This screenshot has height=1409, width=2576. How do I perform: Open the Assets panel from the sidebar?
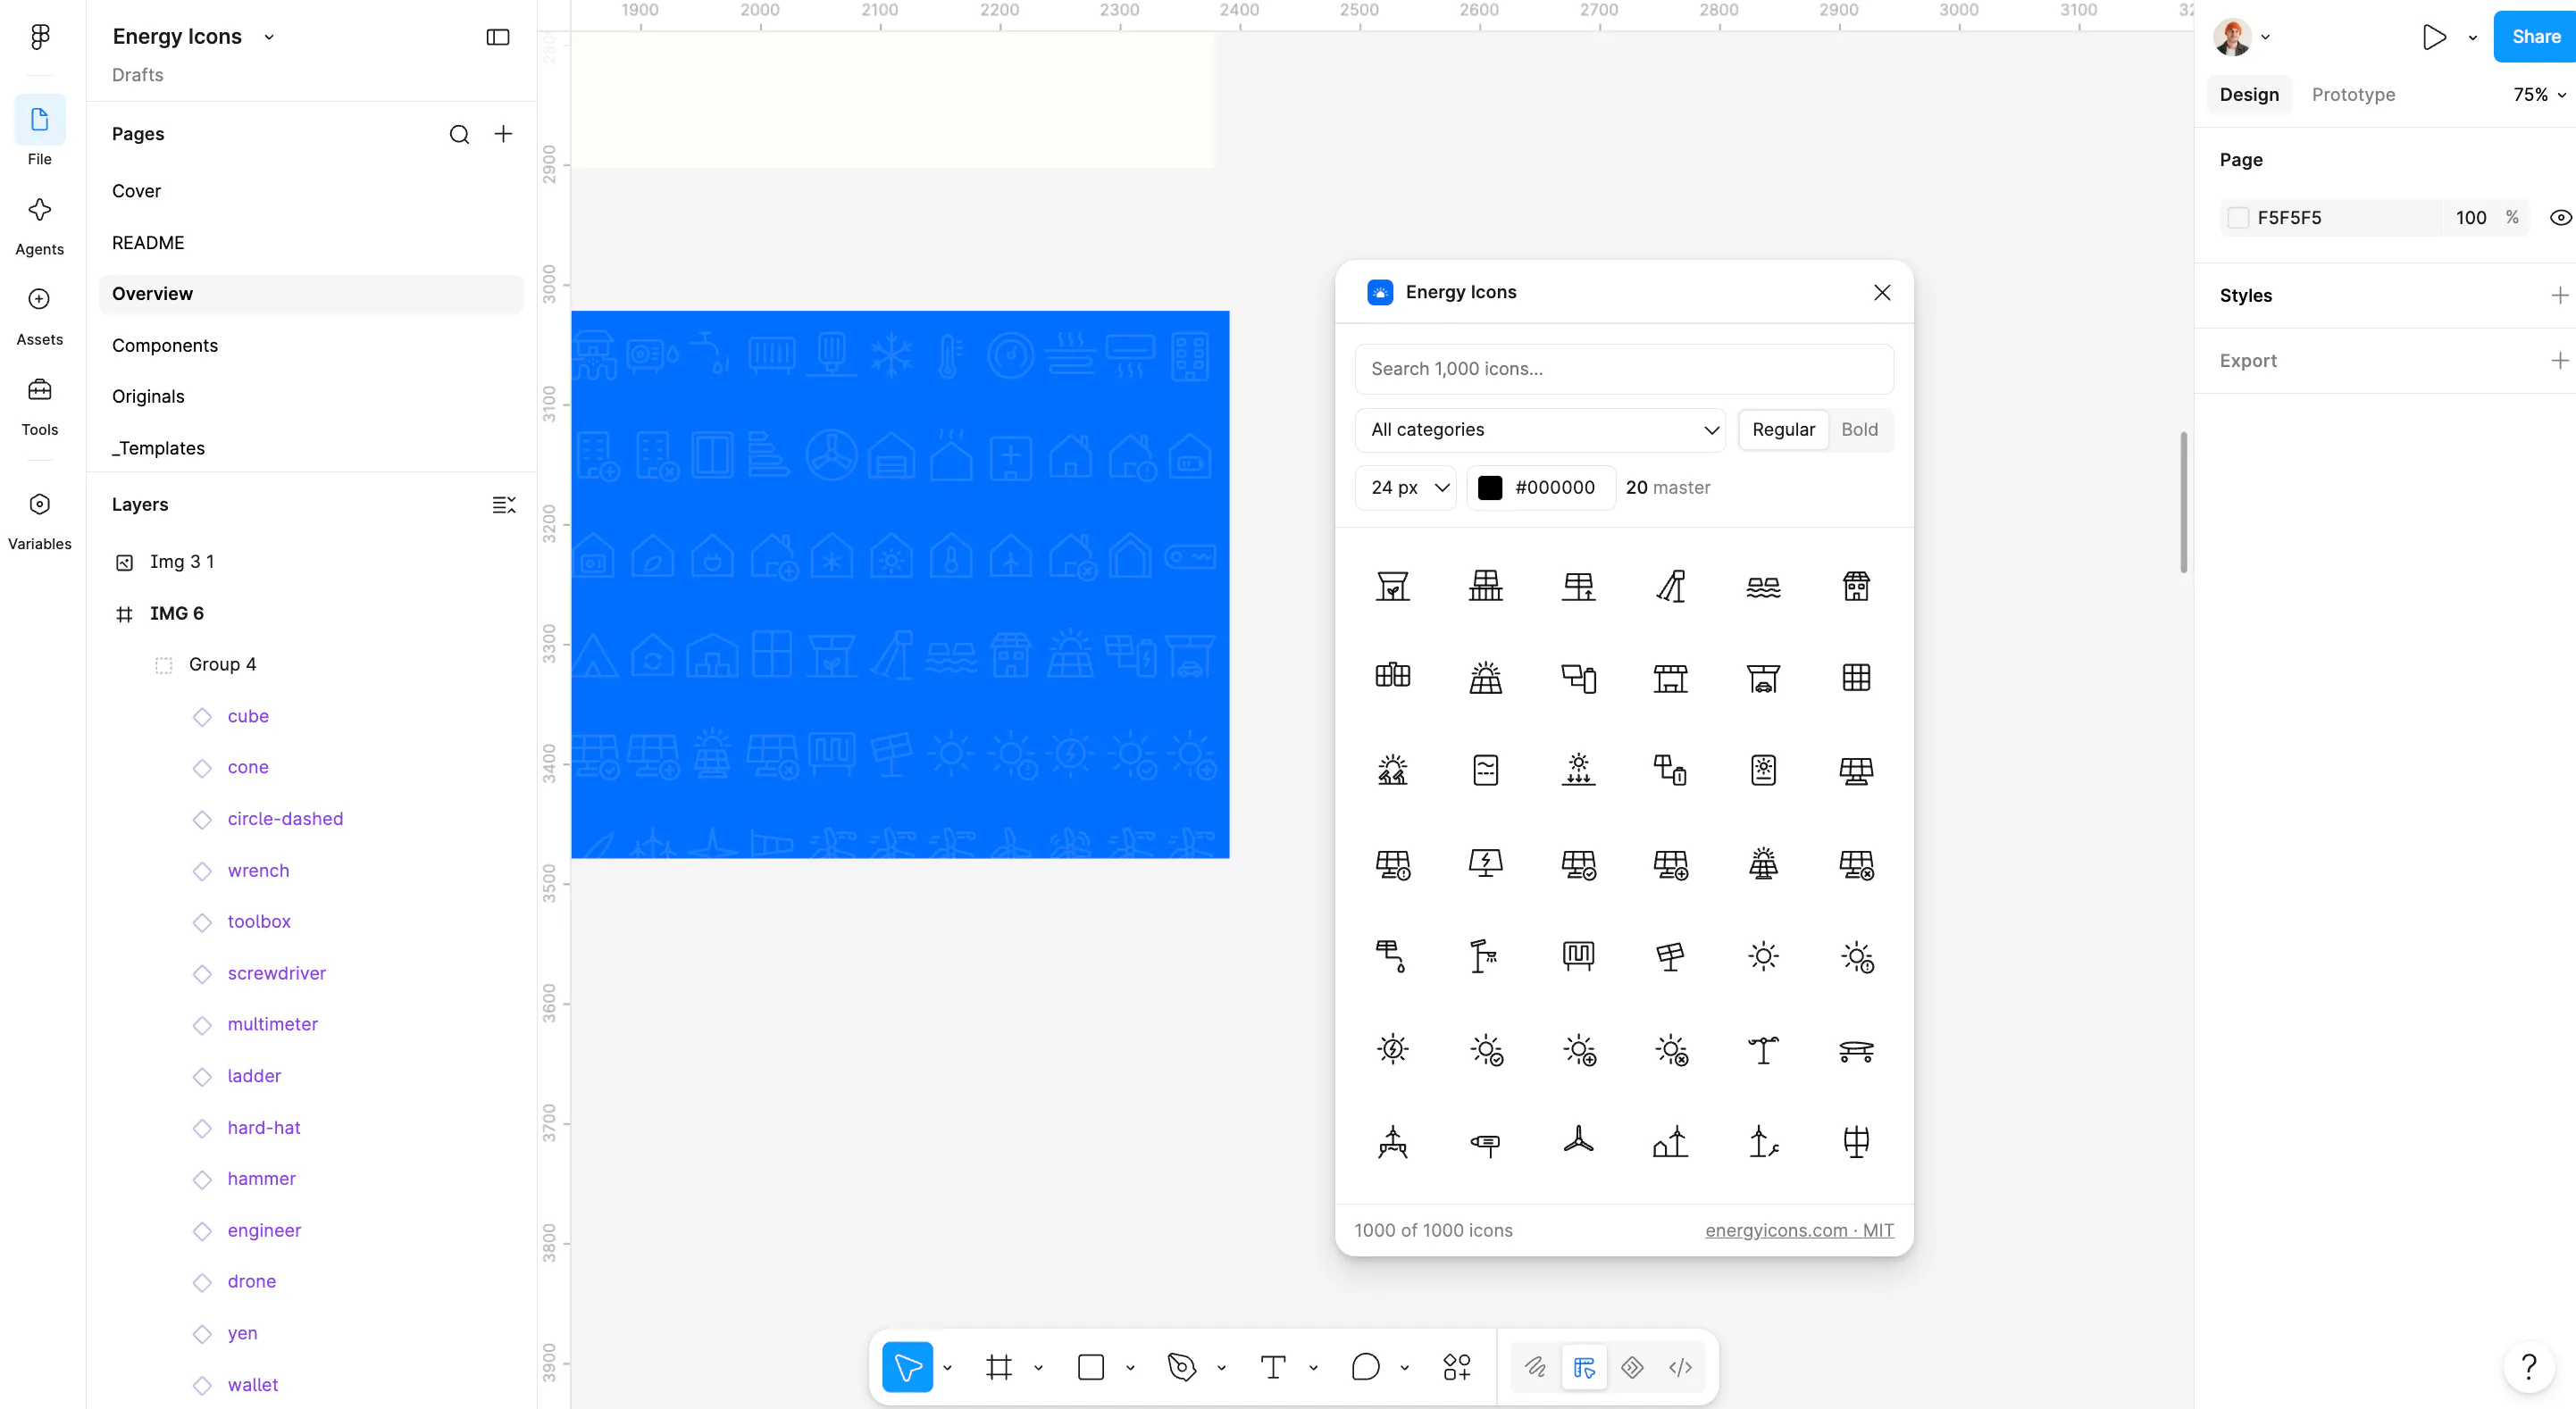(39, 314)
